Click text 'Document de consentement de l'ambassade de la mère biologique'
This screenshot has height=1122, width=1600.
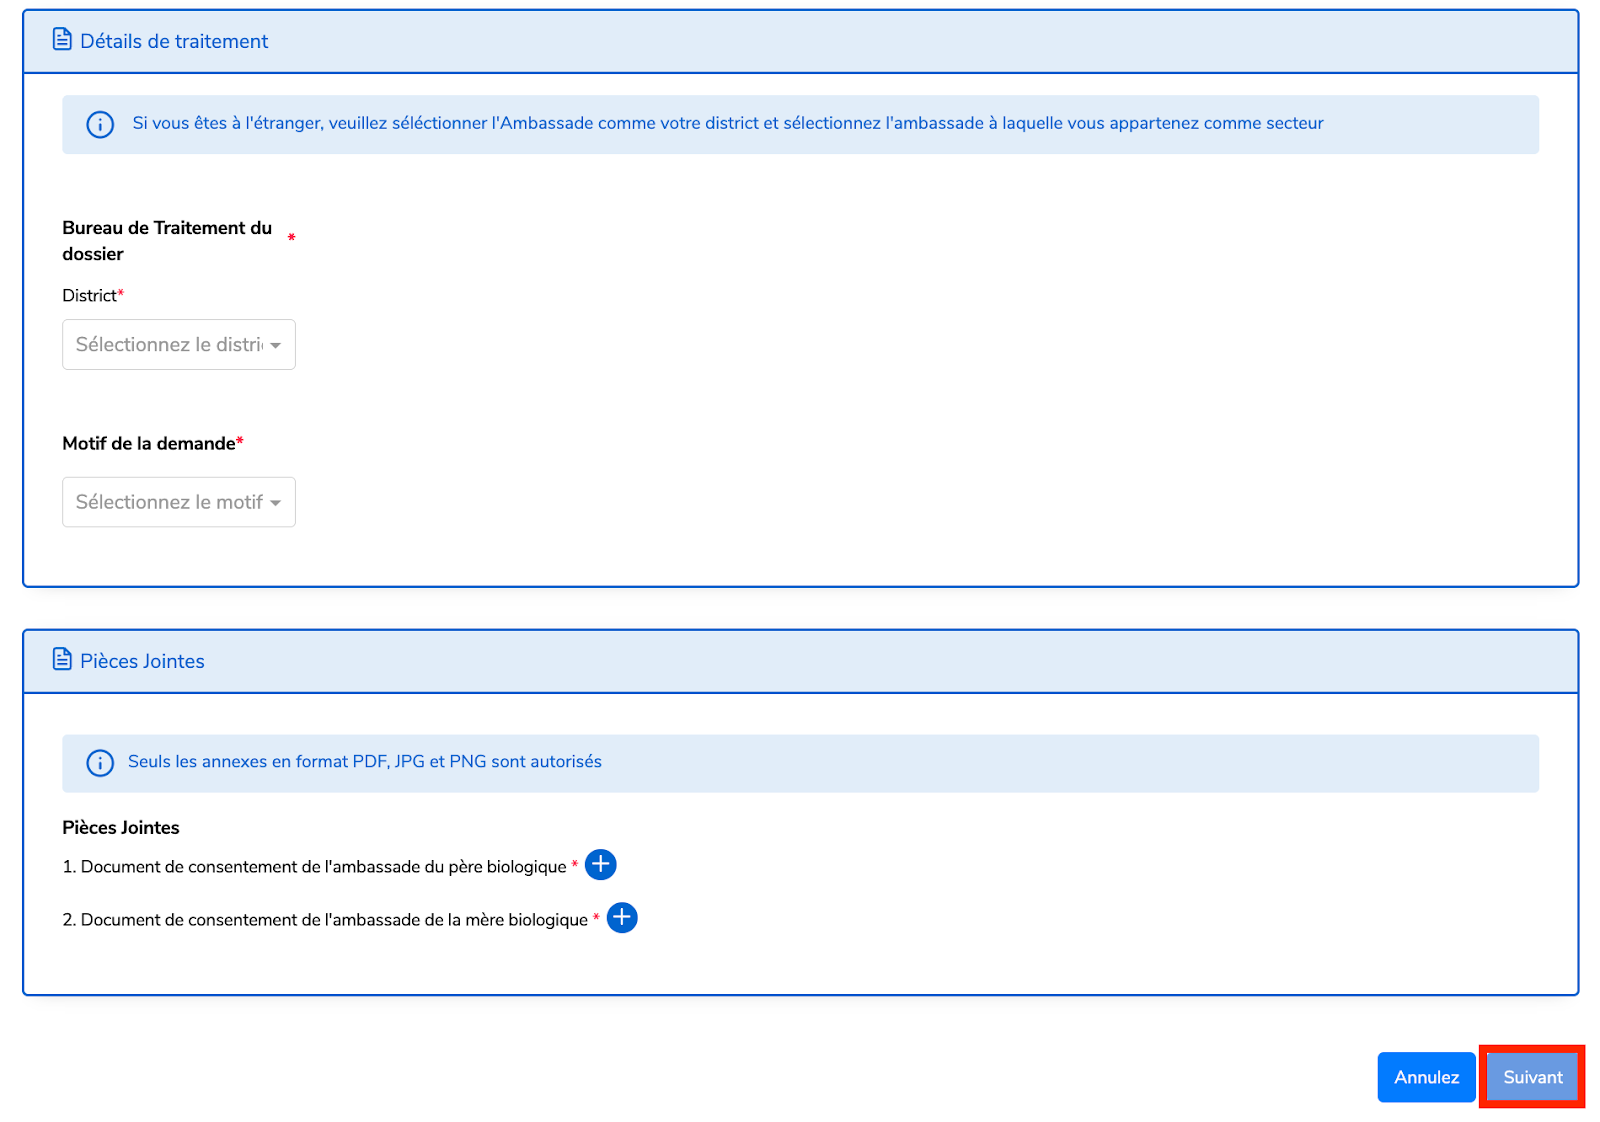(334, 920)
